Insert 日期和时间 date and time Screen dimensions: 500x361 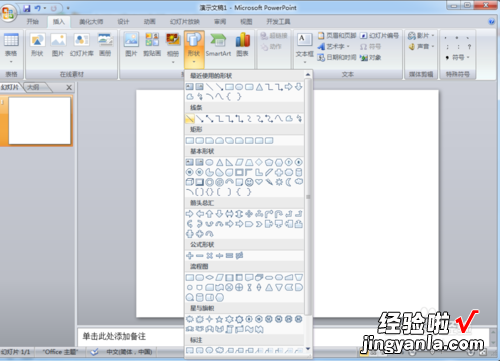click(337, 57)
